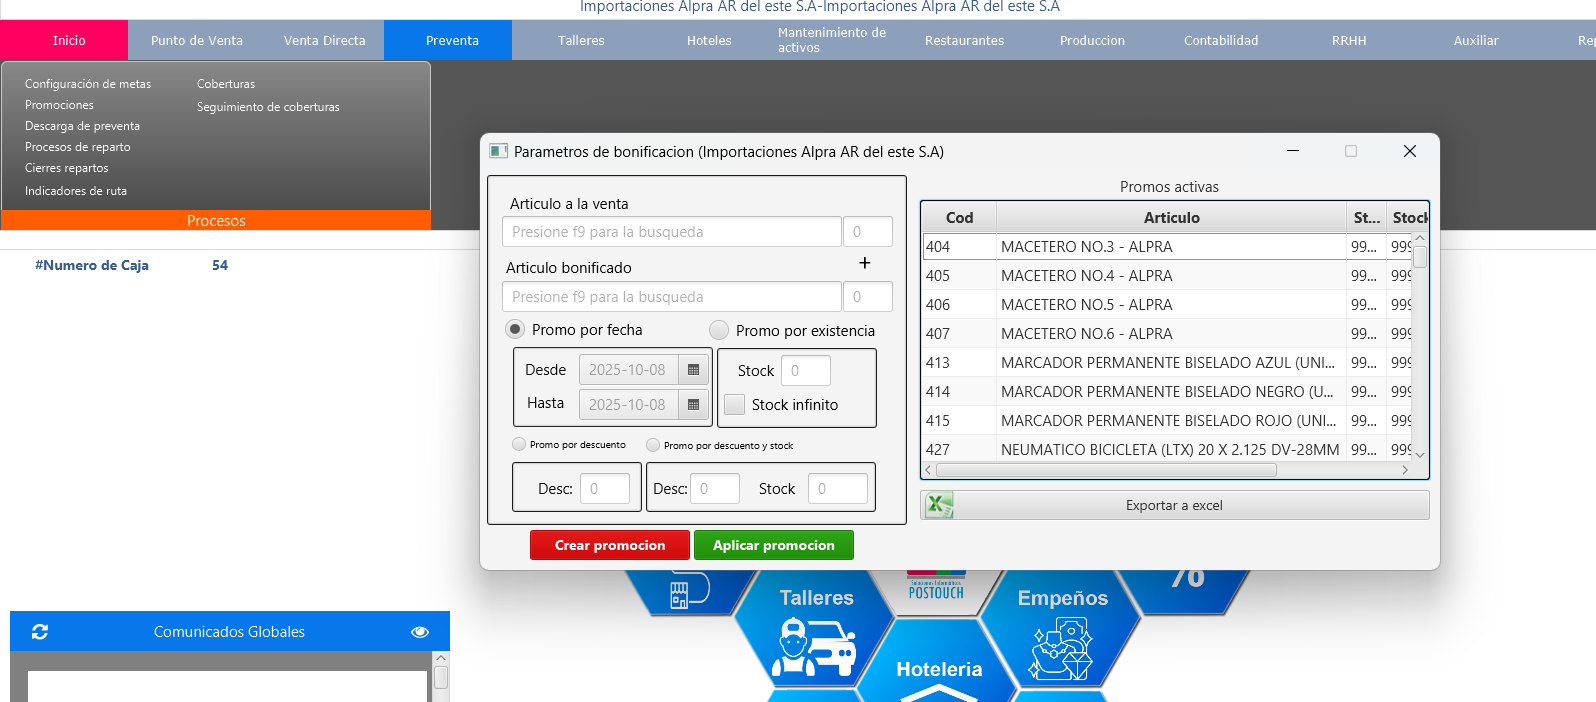Open the Empeños hexagon tile
This screenshot has height=702, width=1596.
click(1062, 630)
